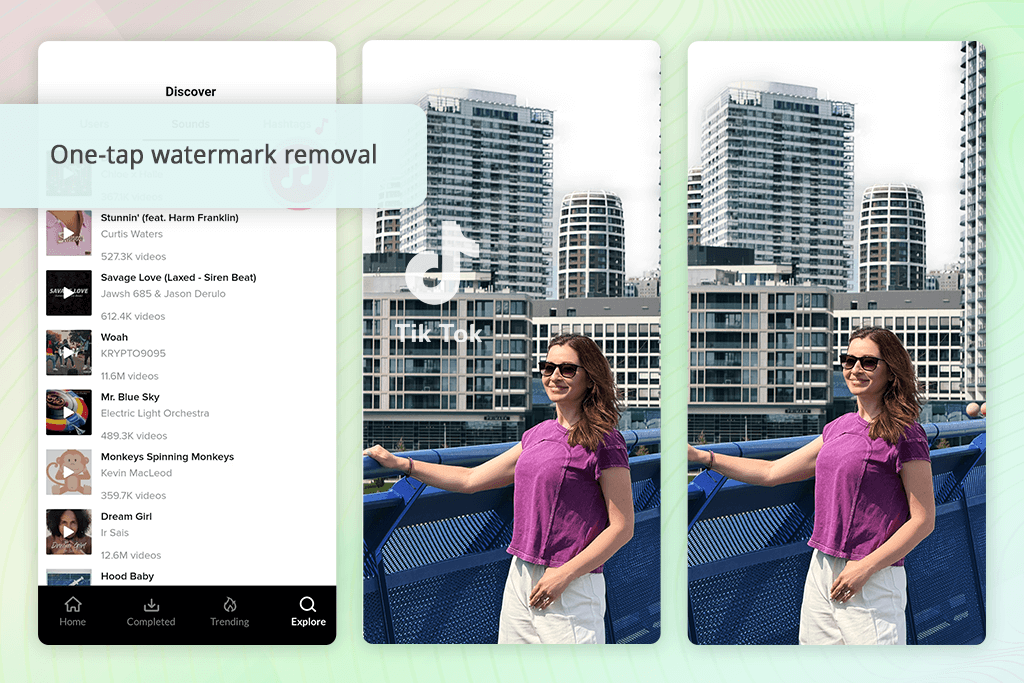Click the artist name "Kevin MacLeod"
The height and width of the screenshot is (683, 1024).
[136, 473]
